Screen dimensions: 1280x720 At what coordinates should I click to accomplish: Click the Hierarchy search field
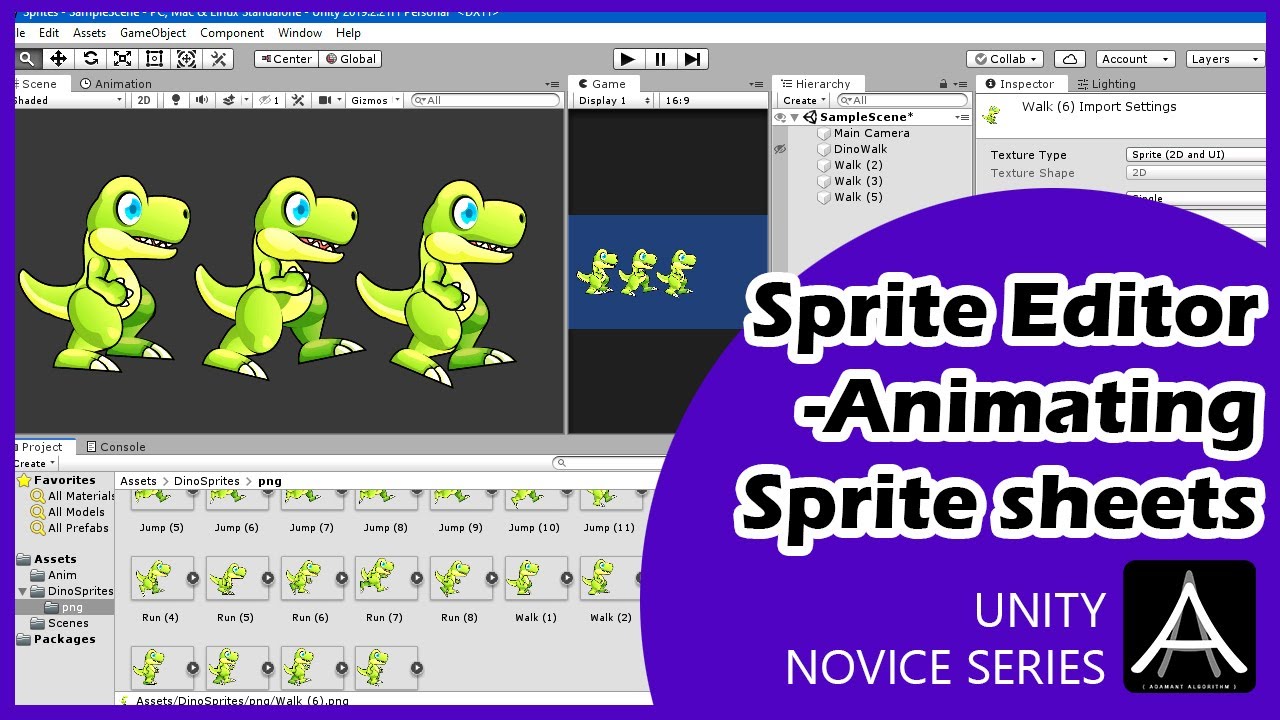[x=903, y=100]
